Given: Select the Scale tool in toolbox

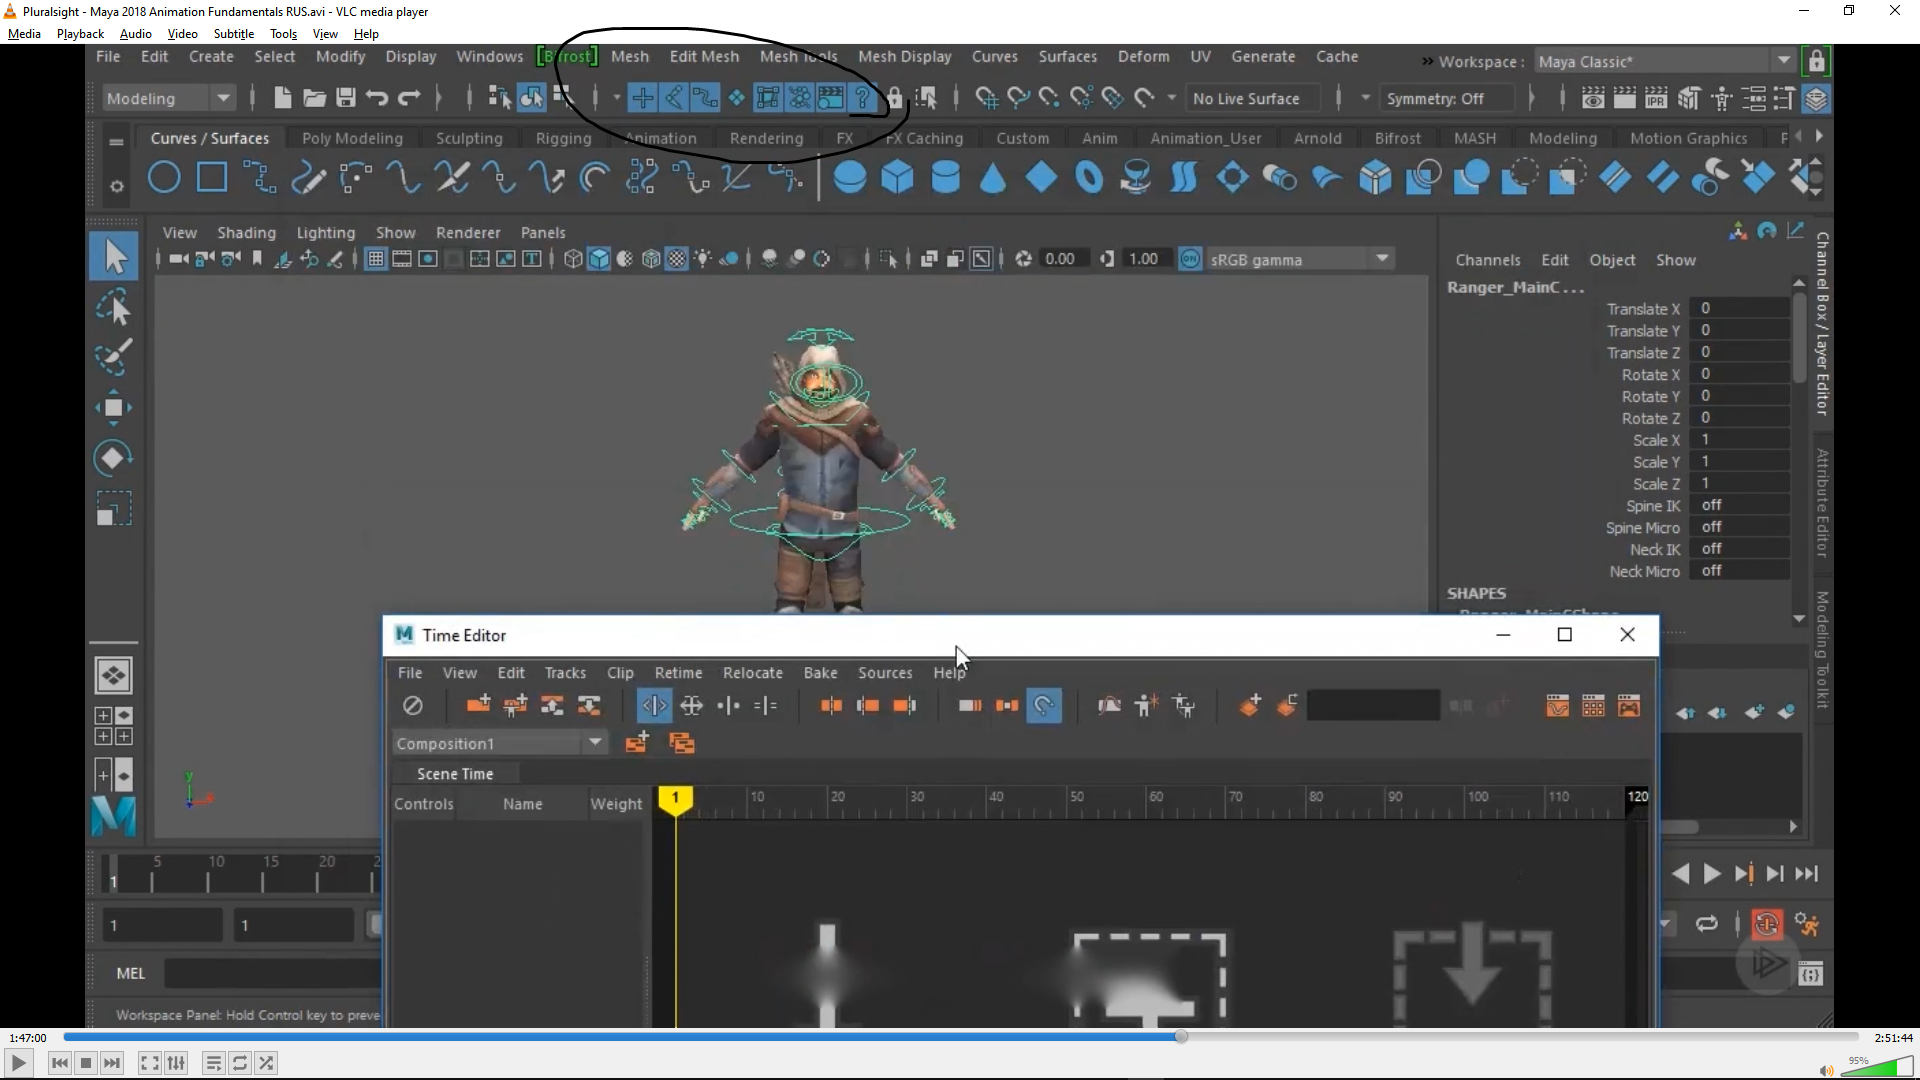Looking at the screenshot, I should [113, 509].
